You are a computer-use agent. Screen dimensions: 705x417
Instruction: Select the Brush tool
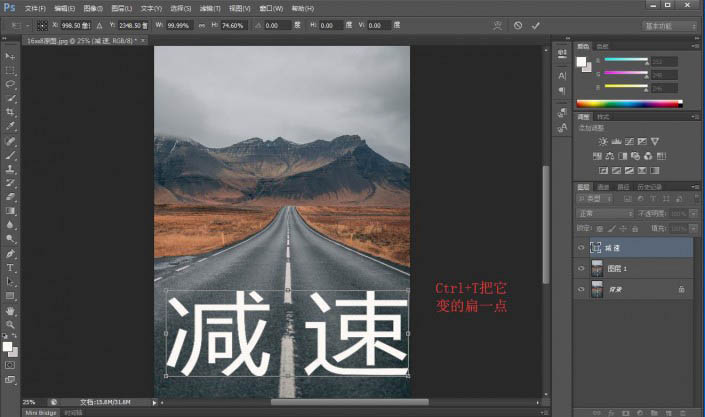point(10,156)
